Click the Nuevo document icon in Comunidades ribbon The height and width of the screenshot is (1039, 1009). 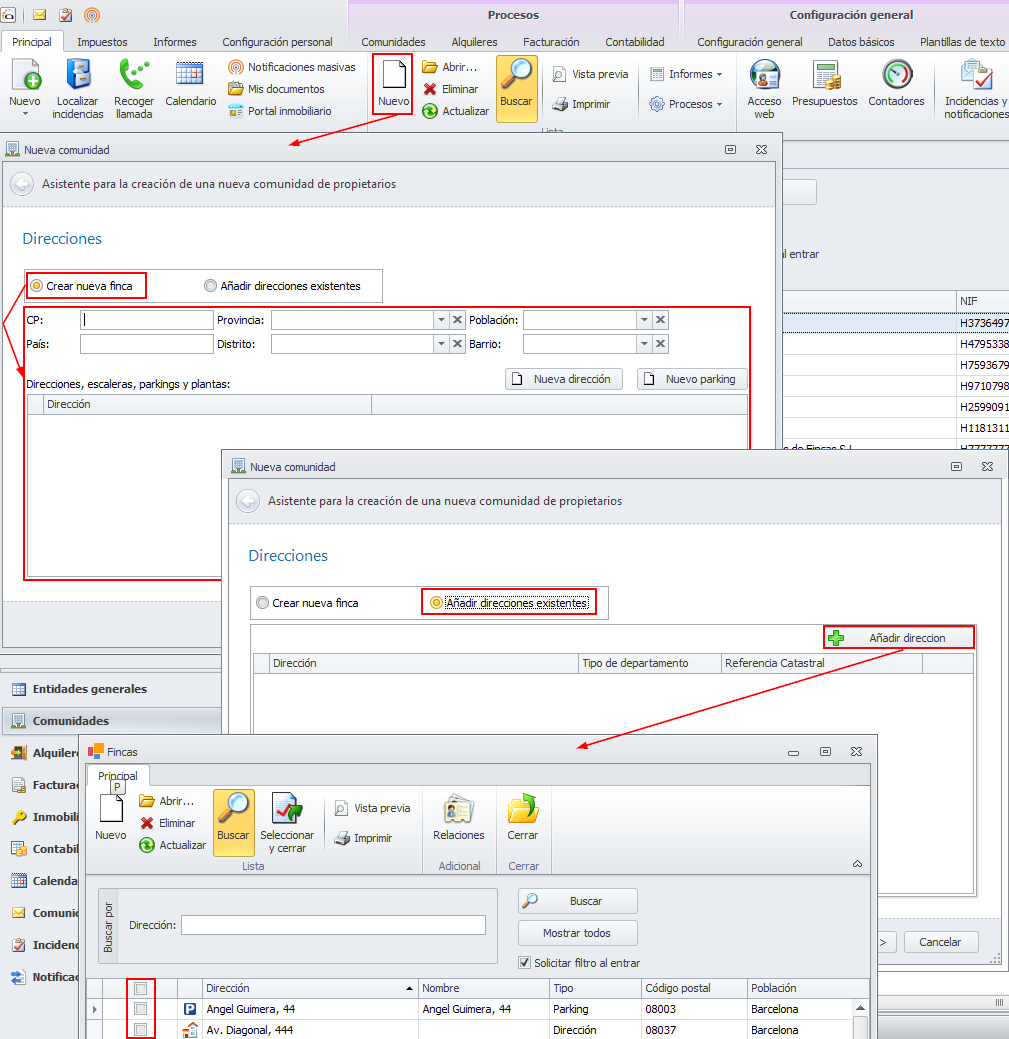pyautogui.click(x=394, y=83)
